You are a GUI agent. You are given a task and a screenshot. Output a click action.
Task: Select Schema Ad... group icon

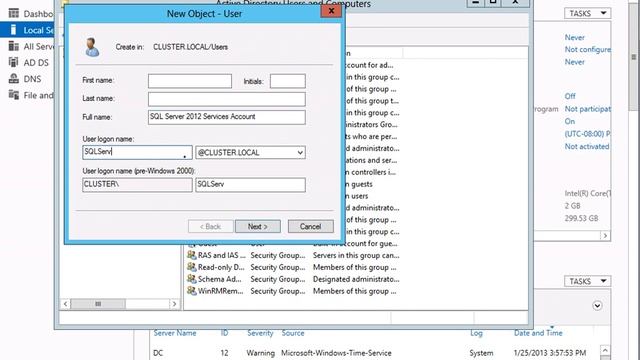click(x=191, y=279)
